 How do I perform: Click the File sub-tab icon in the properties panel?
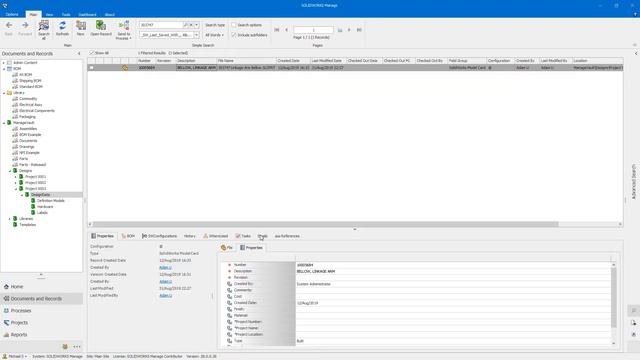[223, 247]
